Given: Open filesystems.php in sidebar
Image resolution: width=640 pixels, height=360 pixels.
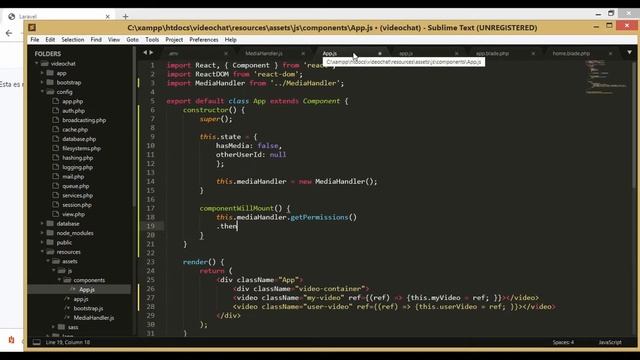Looking at the screenshot, I should point(81,148).
